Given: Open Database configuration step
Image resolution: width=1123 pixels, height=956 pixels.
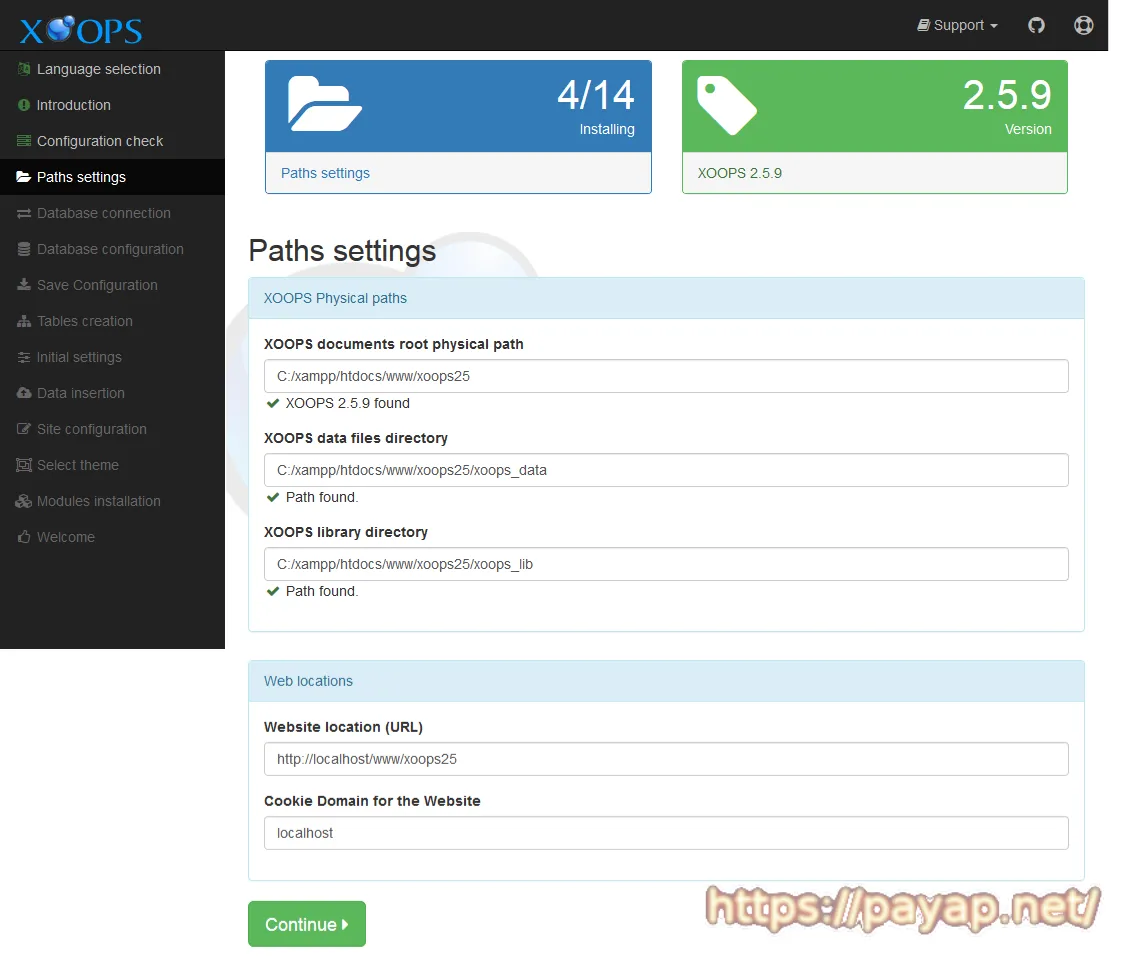Looking at the screenshot, I should 112,249.
